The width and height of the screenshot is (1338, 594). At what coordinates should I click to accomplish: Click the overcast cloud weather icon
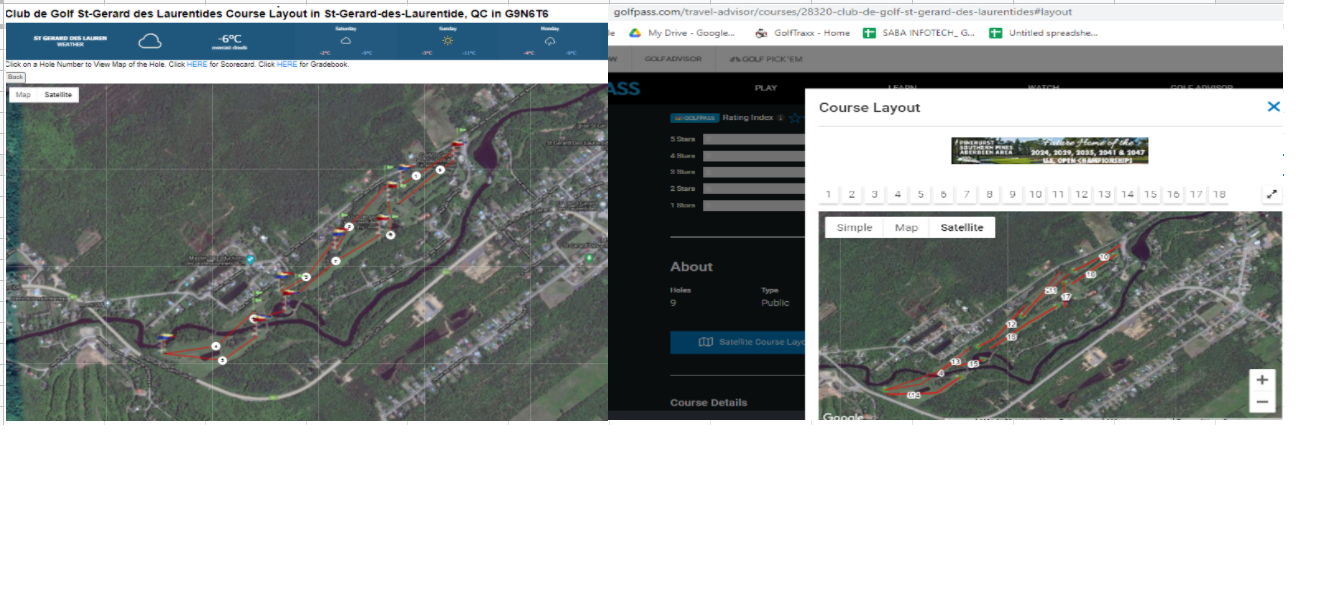[150, 41]
